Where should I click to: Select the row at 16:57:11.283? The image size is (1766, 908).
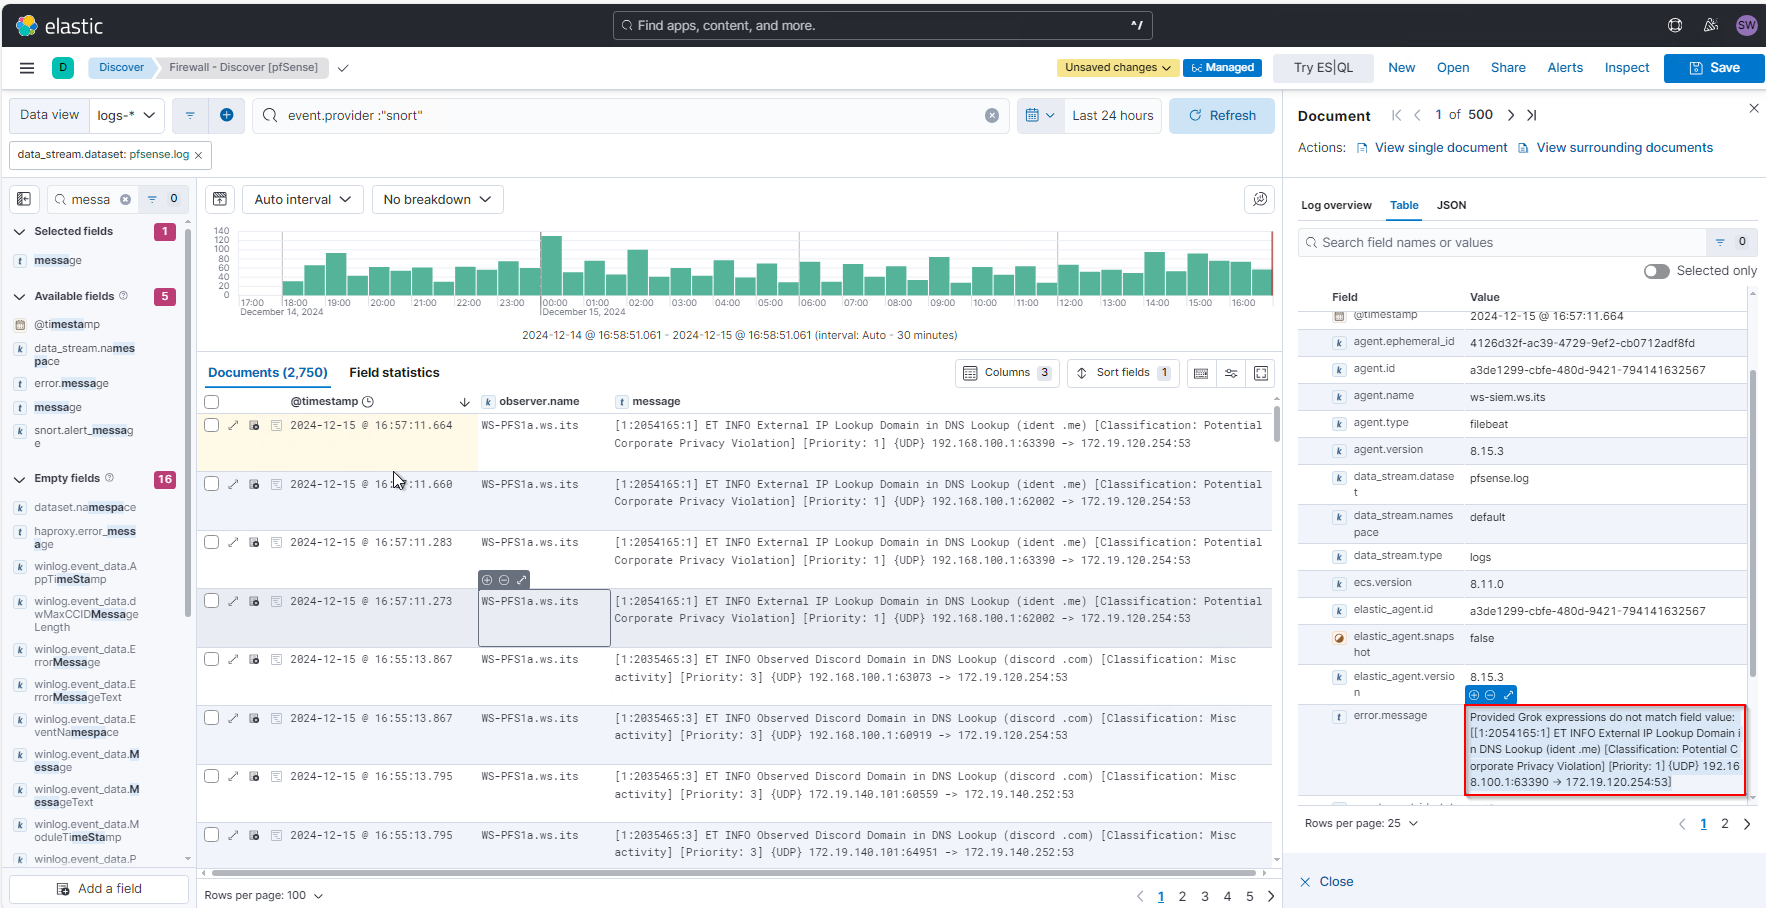tap(211, 542)
